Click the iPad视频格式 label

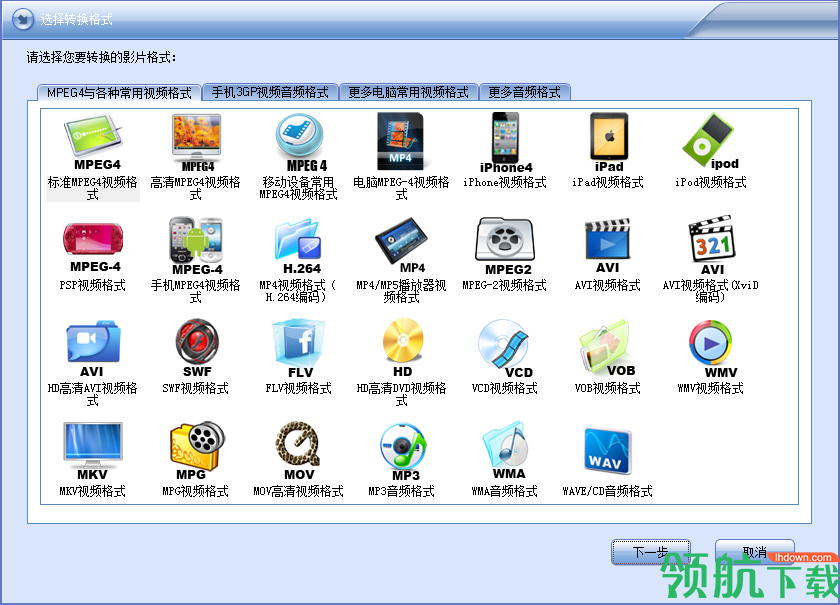(x=608, y=182)
